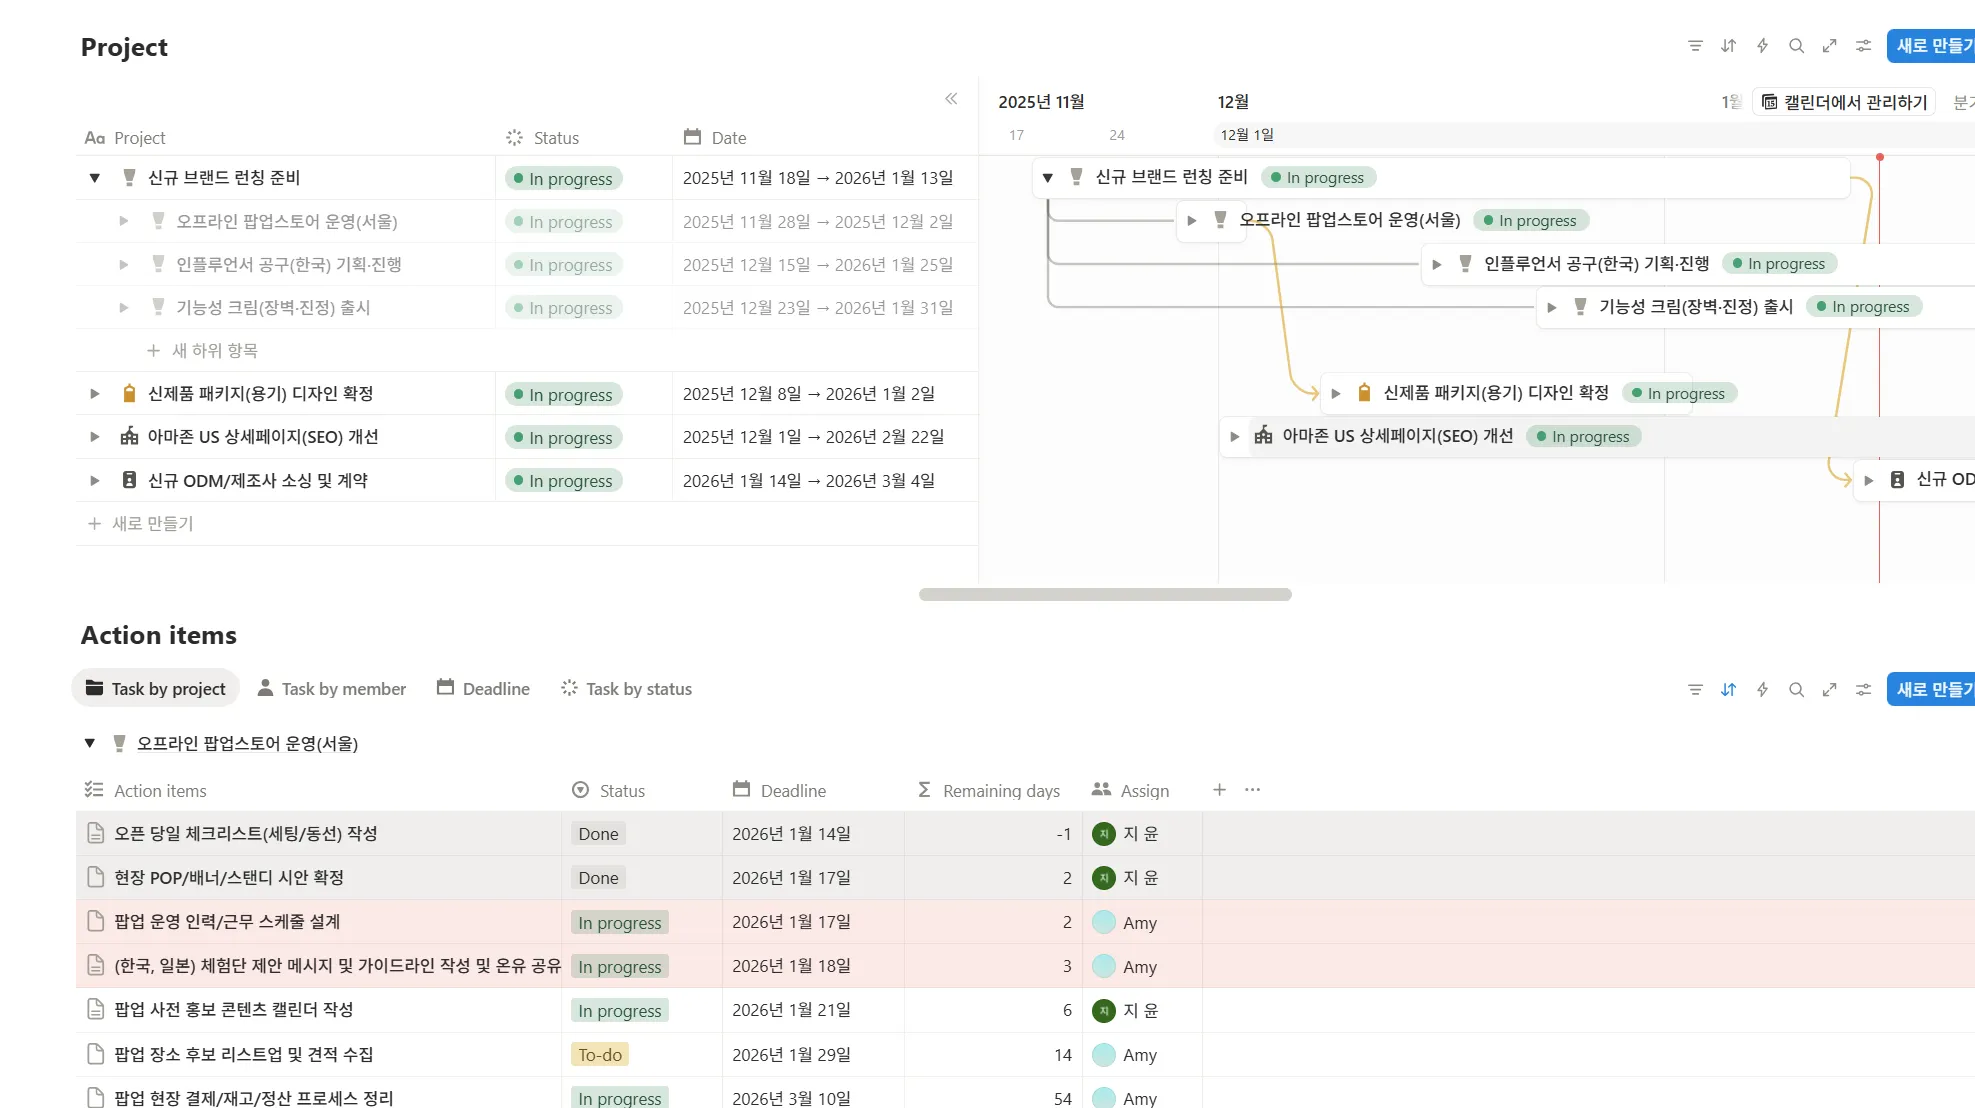
Task: Open automations lightning icon in Project toolbar
Action: click(1762, 46)
